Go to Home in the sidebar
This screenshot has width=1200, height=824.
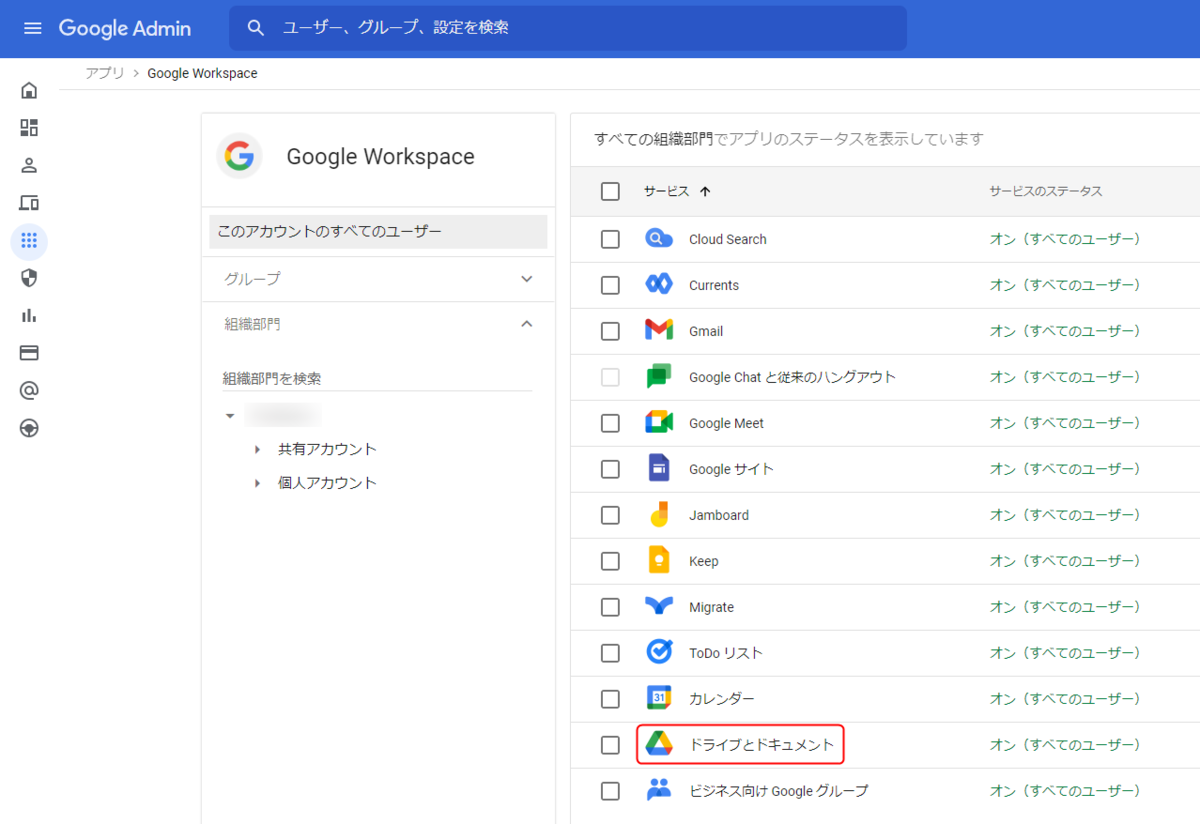coord(29,91)
